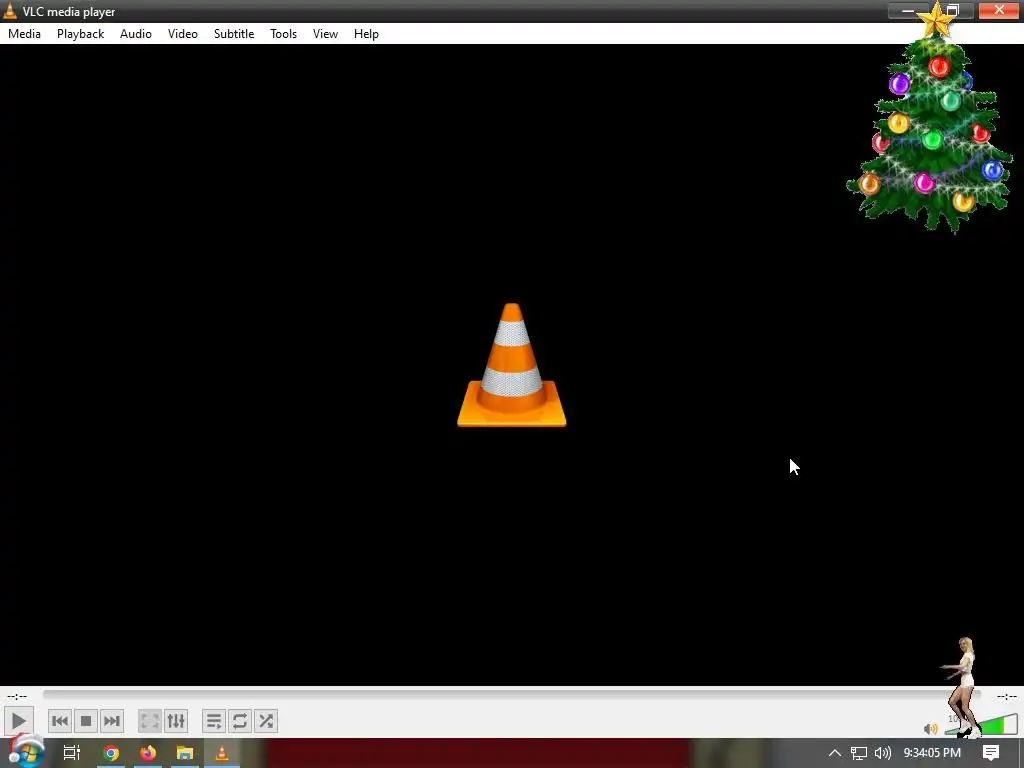The image size is (1024, 768).
Task: Open the Subtitle menu
Action: tap(234, 34)
